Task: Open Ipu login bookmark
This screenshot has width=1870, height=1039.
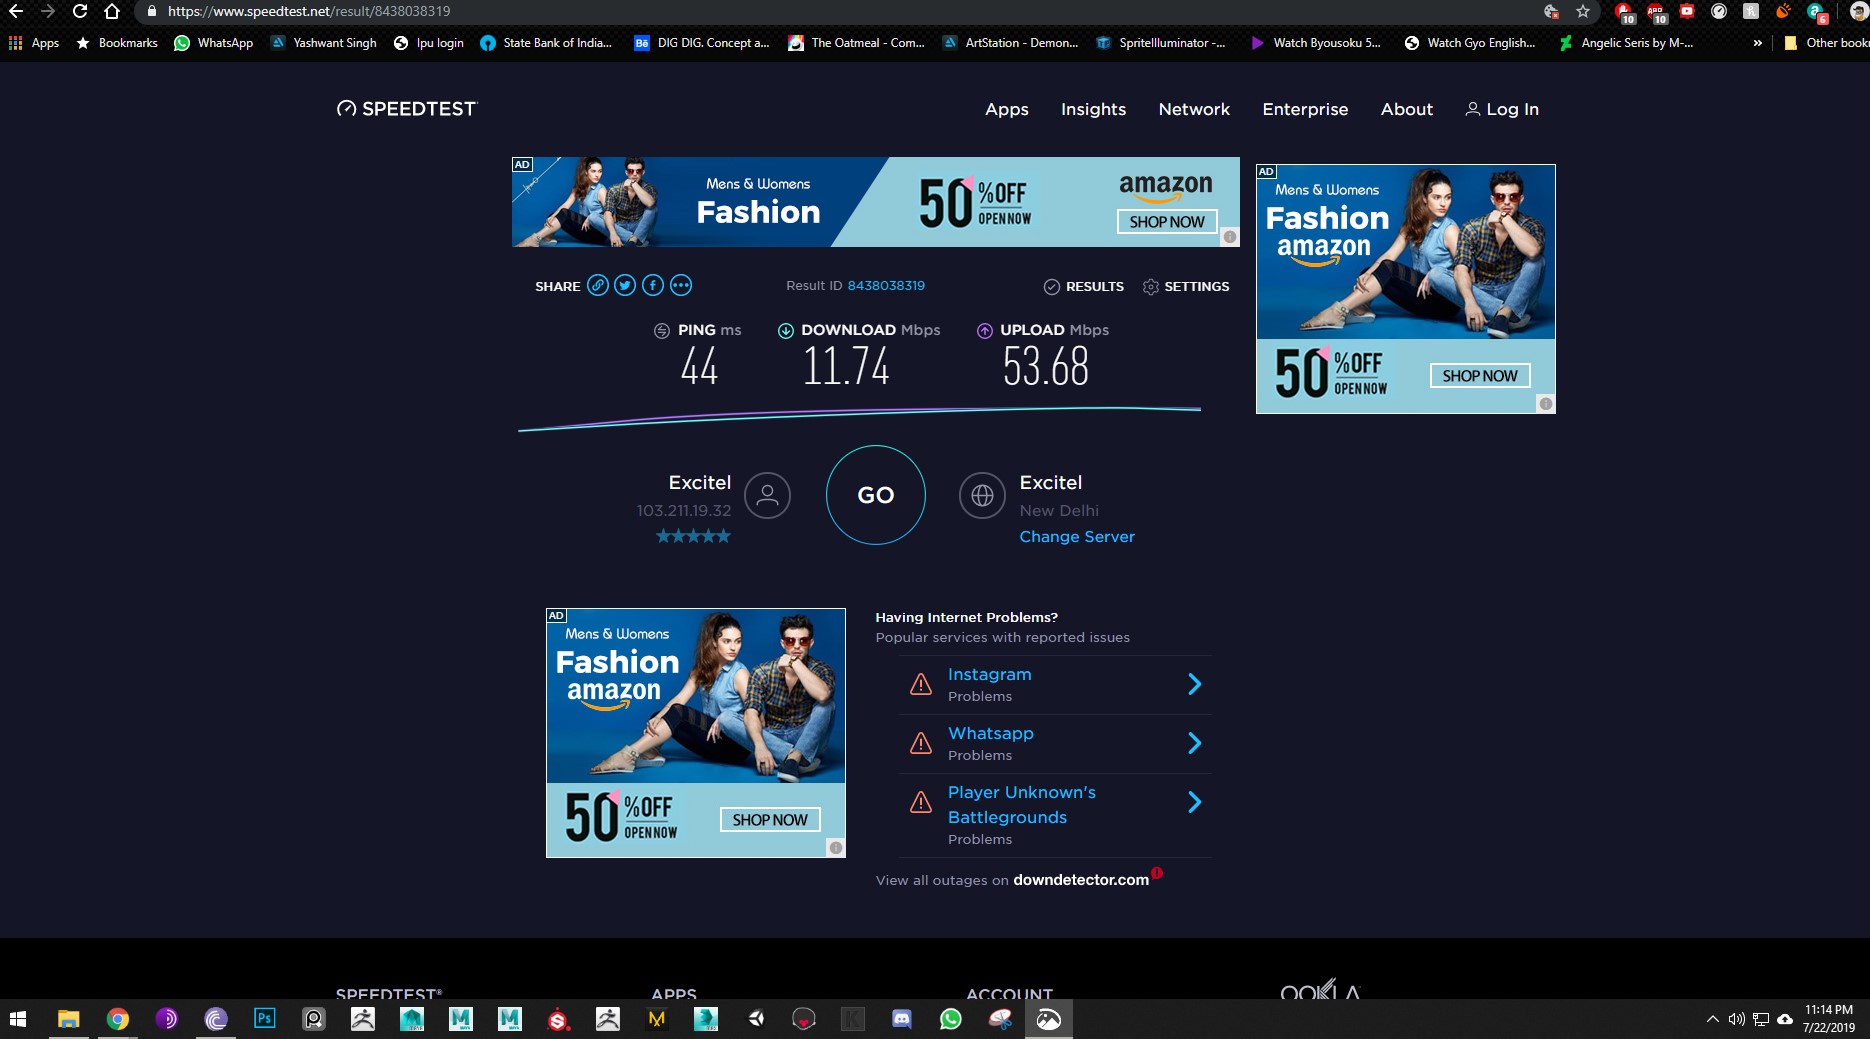Action: coord(429,43)
